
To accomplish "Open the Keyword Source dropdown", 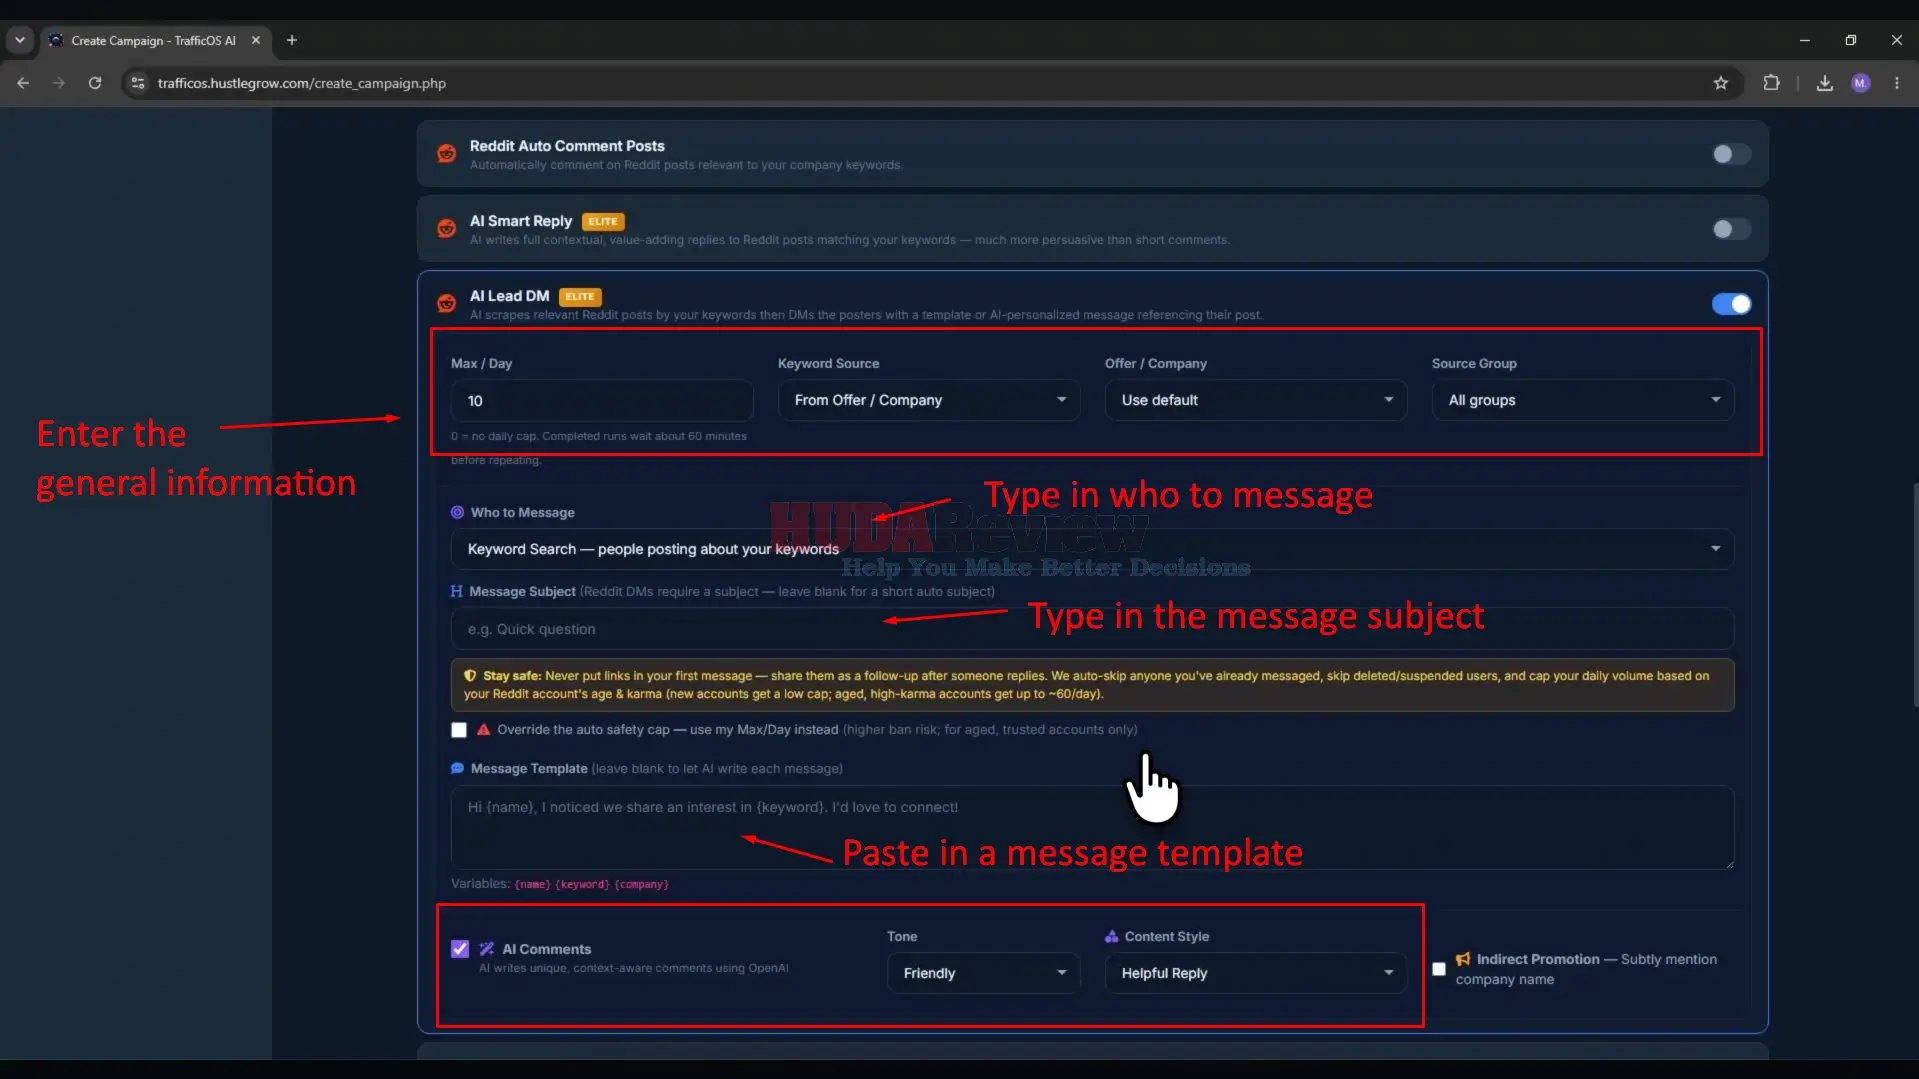I will coord(929,400).
